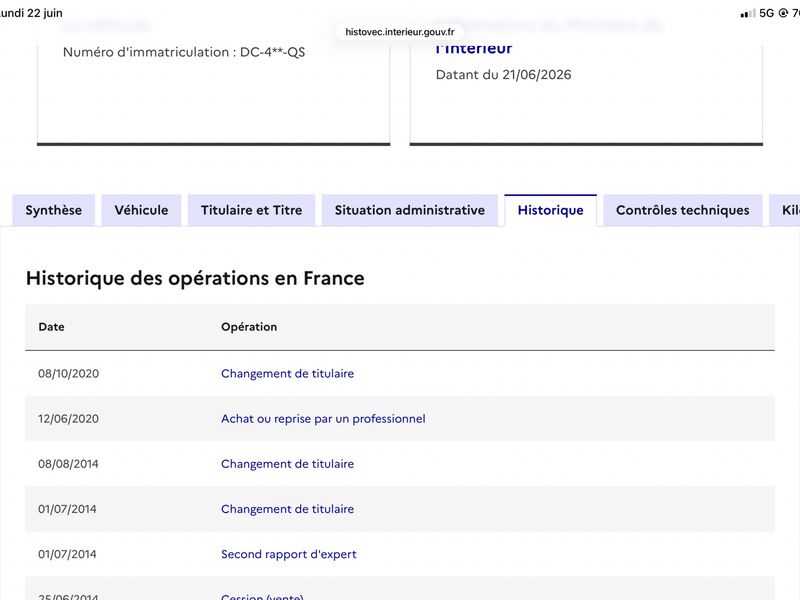Click the Date column header
The height and width of the screenshot is (600, 800).
(x=52, y=327)
